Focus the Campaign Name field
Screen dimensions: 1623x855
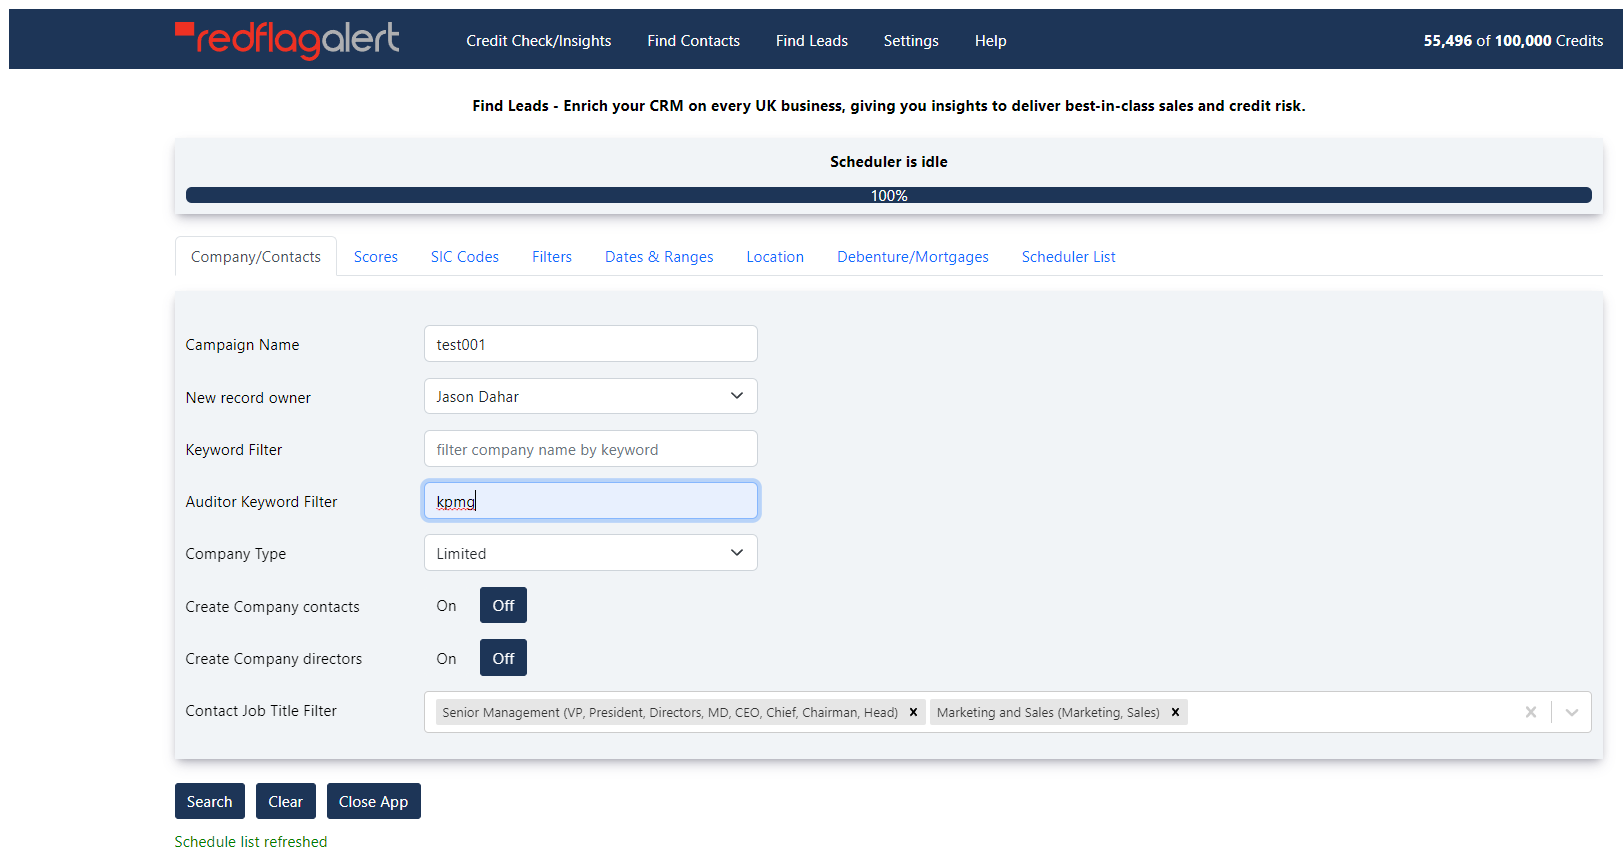tap(590, 344)
